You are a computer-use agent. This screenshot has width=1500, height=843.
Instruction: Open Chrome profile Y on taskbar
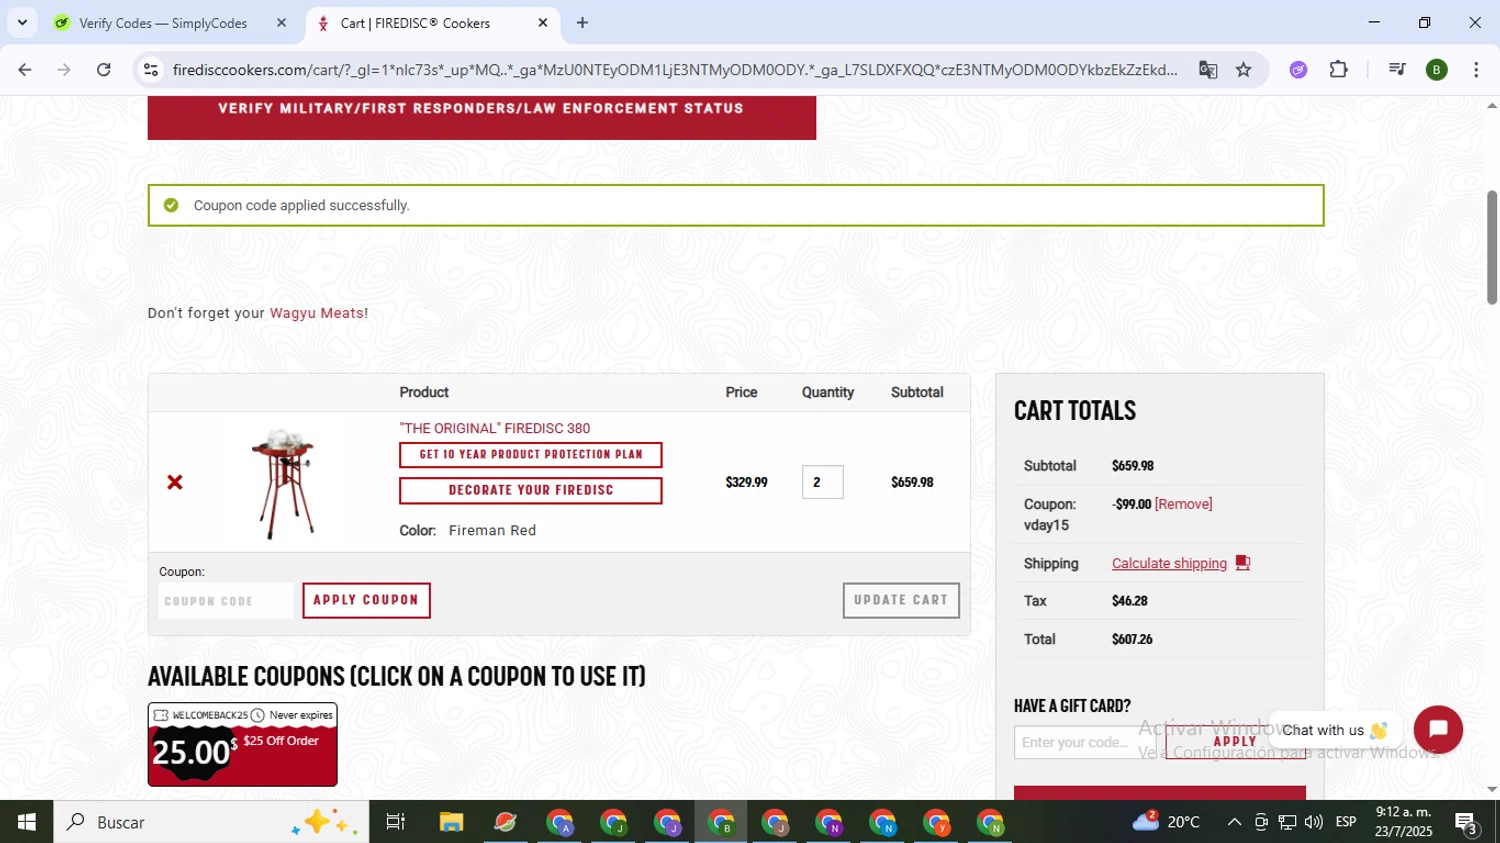(937, 822)
